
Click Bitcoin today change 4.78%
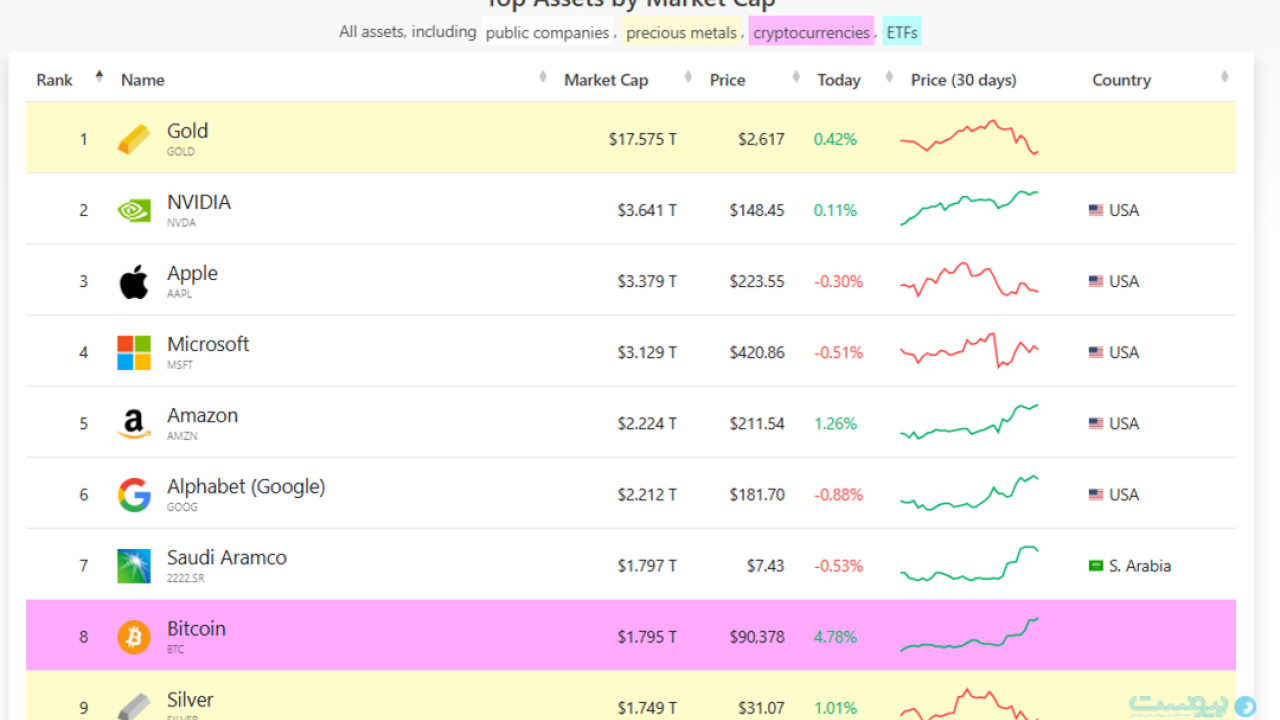pyautogui.click(x=835, y=637)
